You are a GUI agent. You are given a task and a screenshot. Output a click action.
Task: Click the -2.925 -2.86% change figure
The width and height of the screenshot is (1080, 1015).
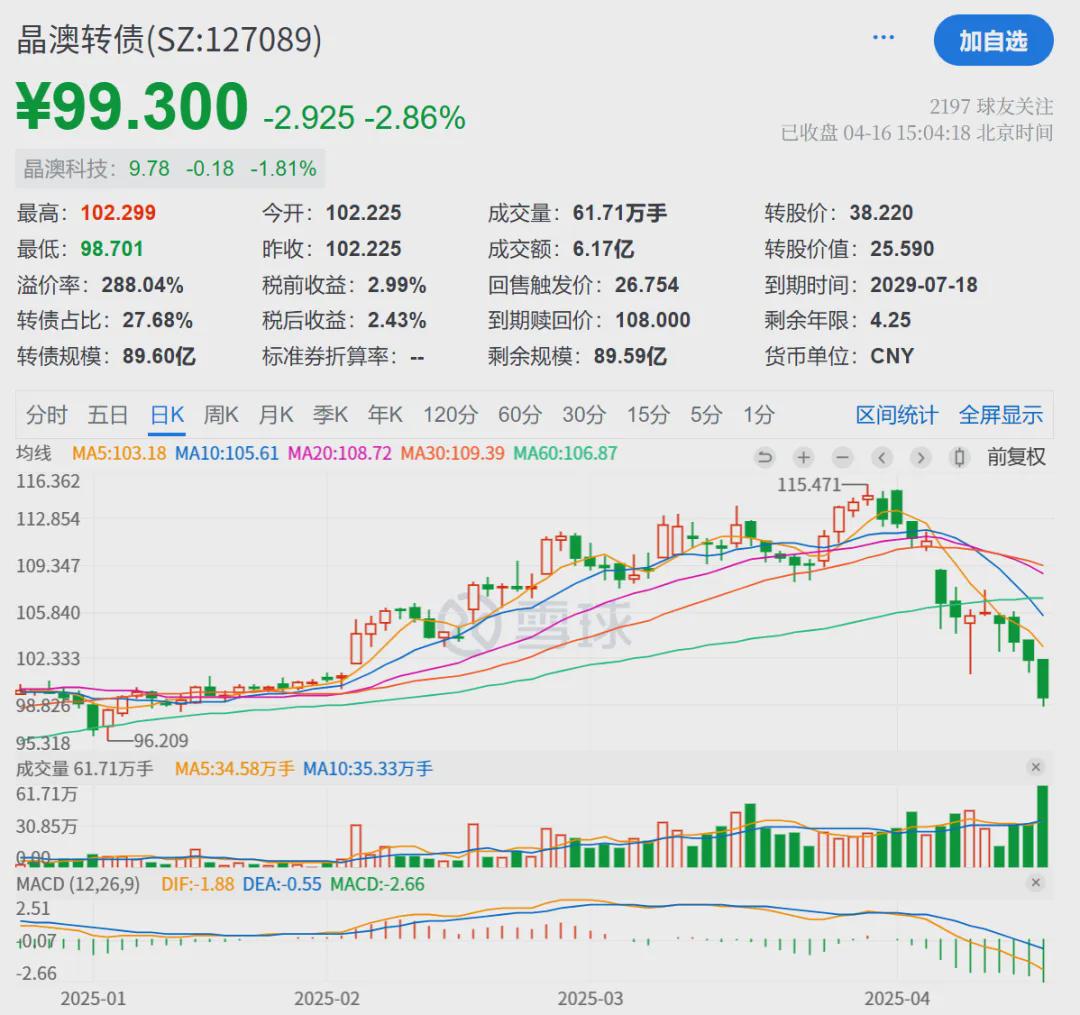364,118
